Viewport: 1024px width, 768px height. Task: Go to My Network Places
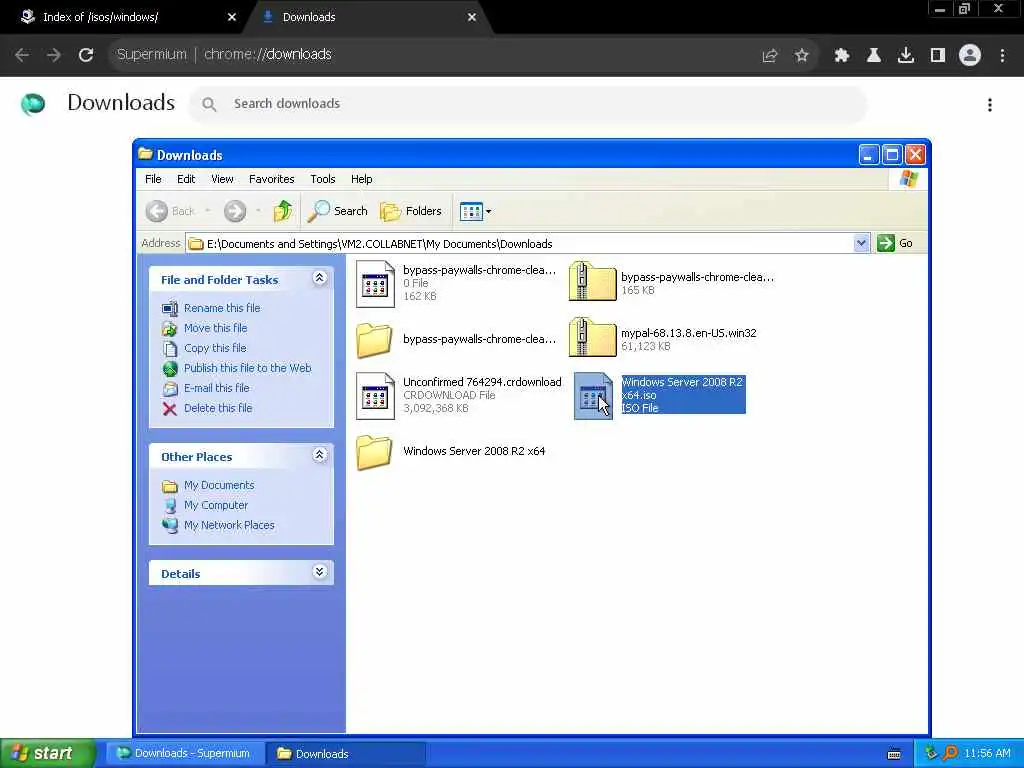[229, 525]
